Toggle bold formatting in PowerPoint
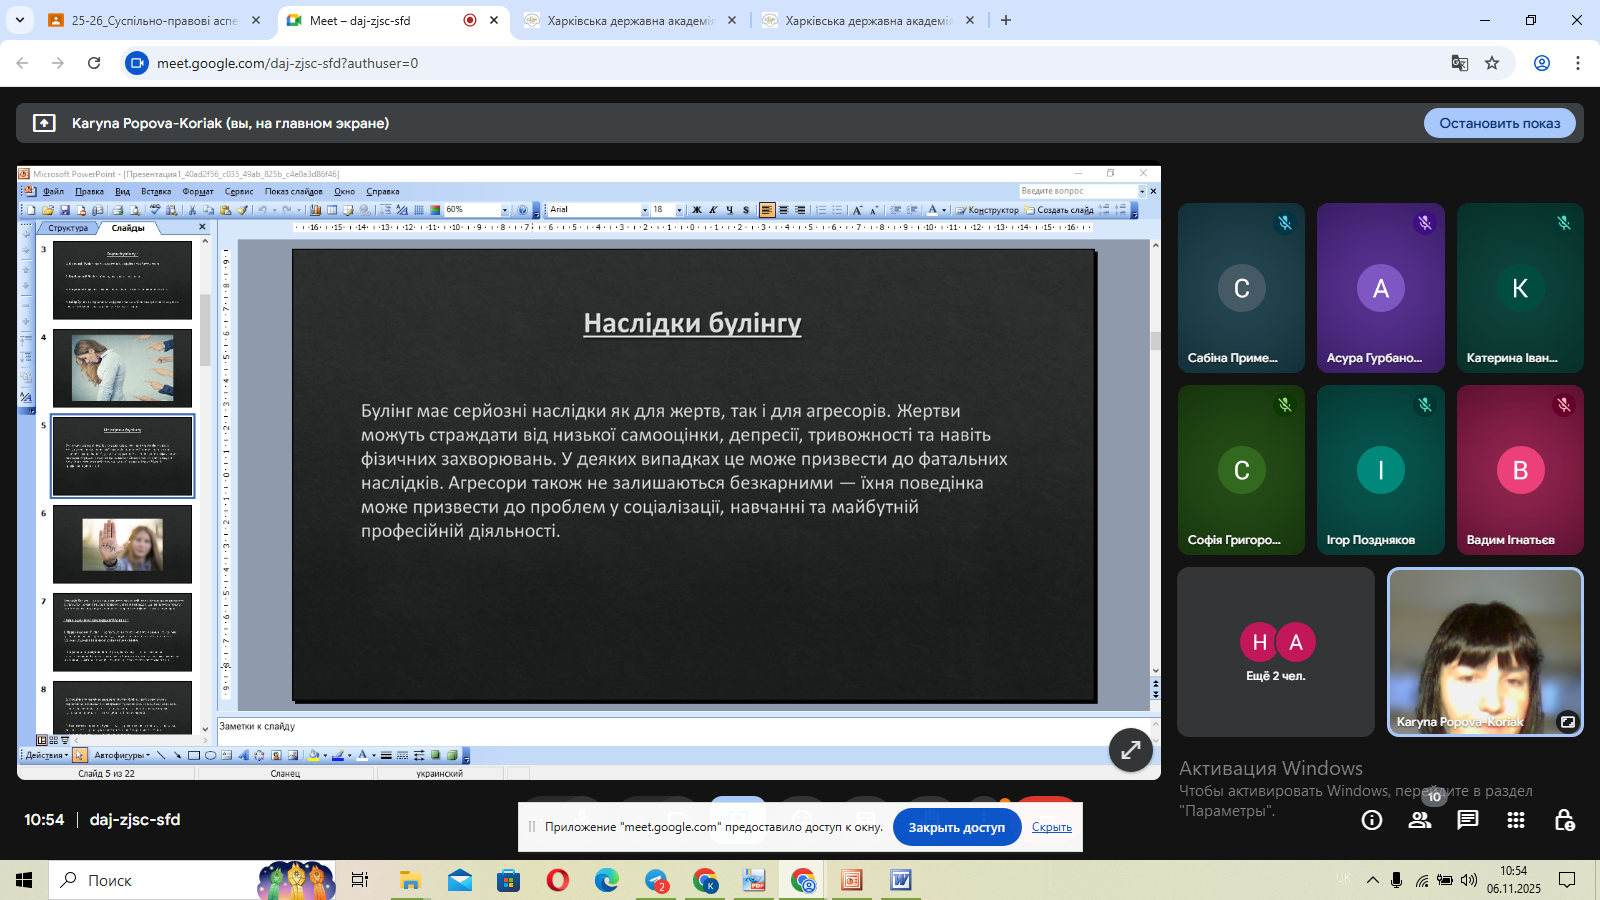1600x900 pixels. pyautogui.click(x=697, y=210)
